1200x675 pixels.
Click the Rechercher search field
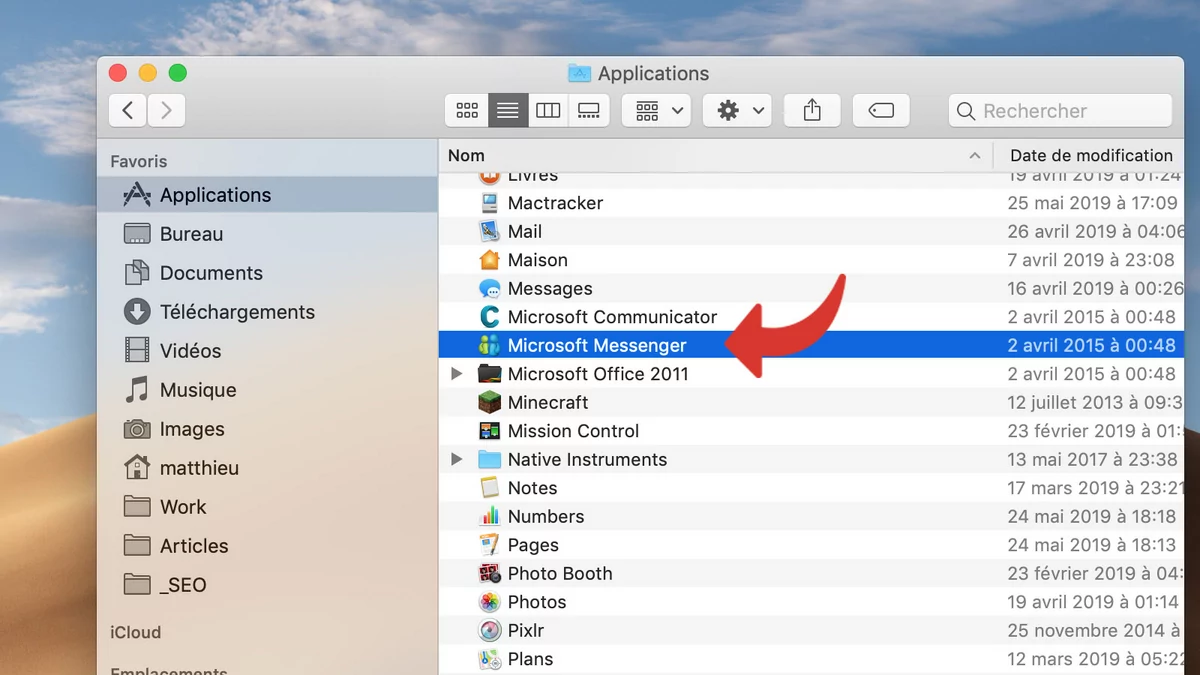click(x=1059, y=110)
